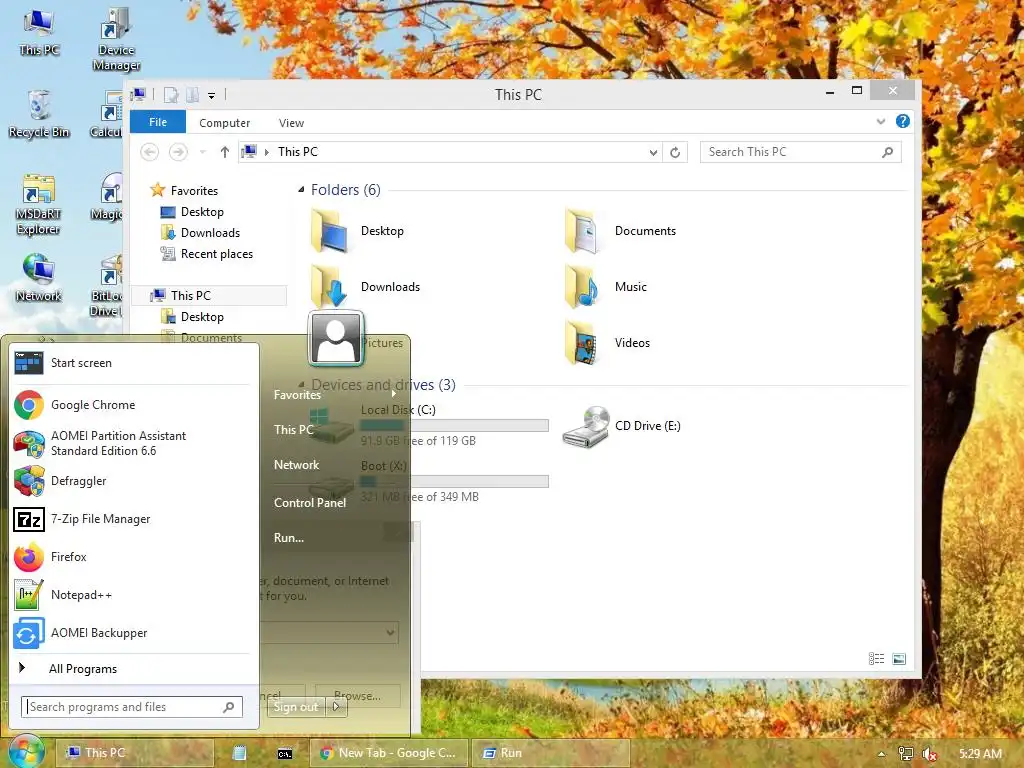Choose Run... in the Start menu
Viewport: 1024px width, 768px height.
(289, 538)
